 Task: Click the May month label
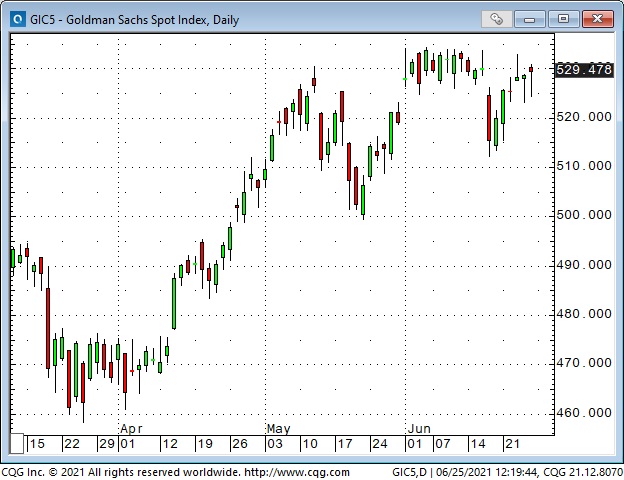279,429
